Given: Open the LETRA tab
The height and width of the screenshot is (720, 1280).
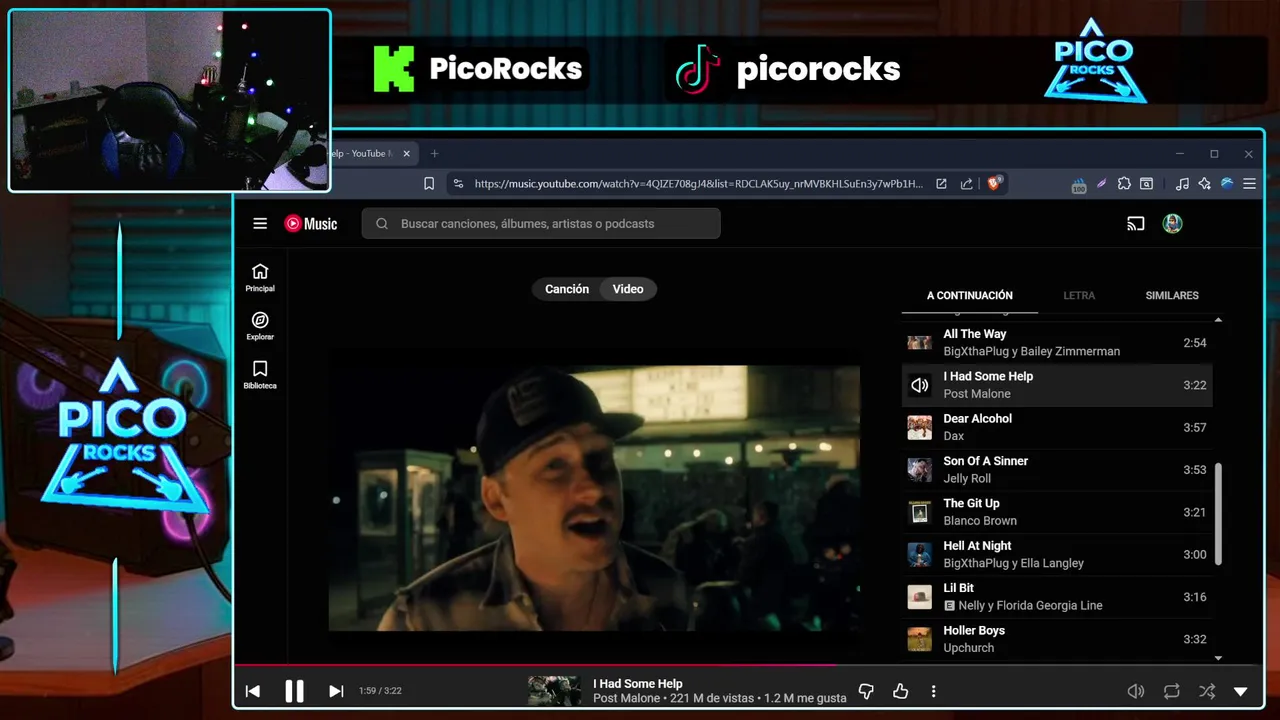Looking at the screenshot, I should [x=1079, y=295].
